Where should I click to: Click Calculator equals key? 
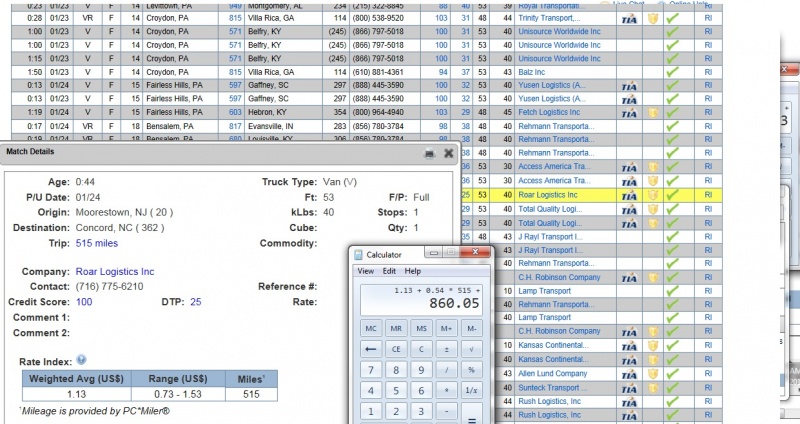tap(471, 413)
